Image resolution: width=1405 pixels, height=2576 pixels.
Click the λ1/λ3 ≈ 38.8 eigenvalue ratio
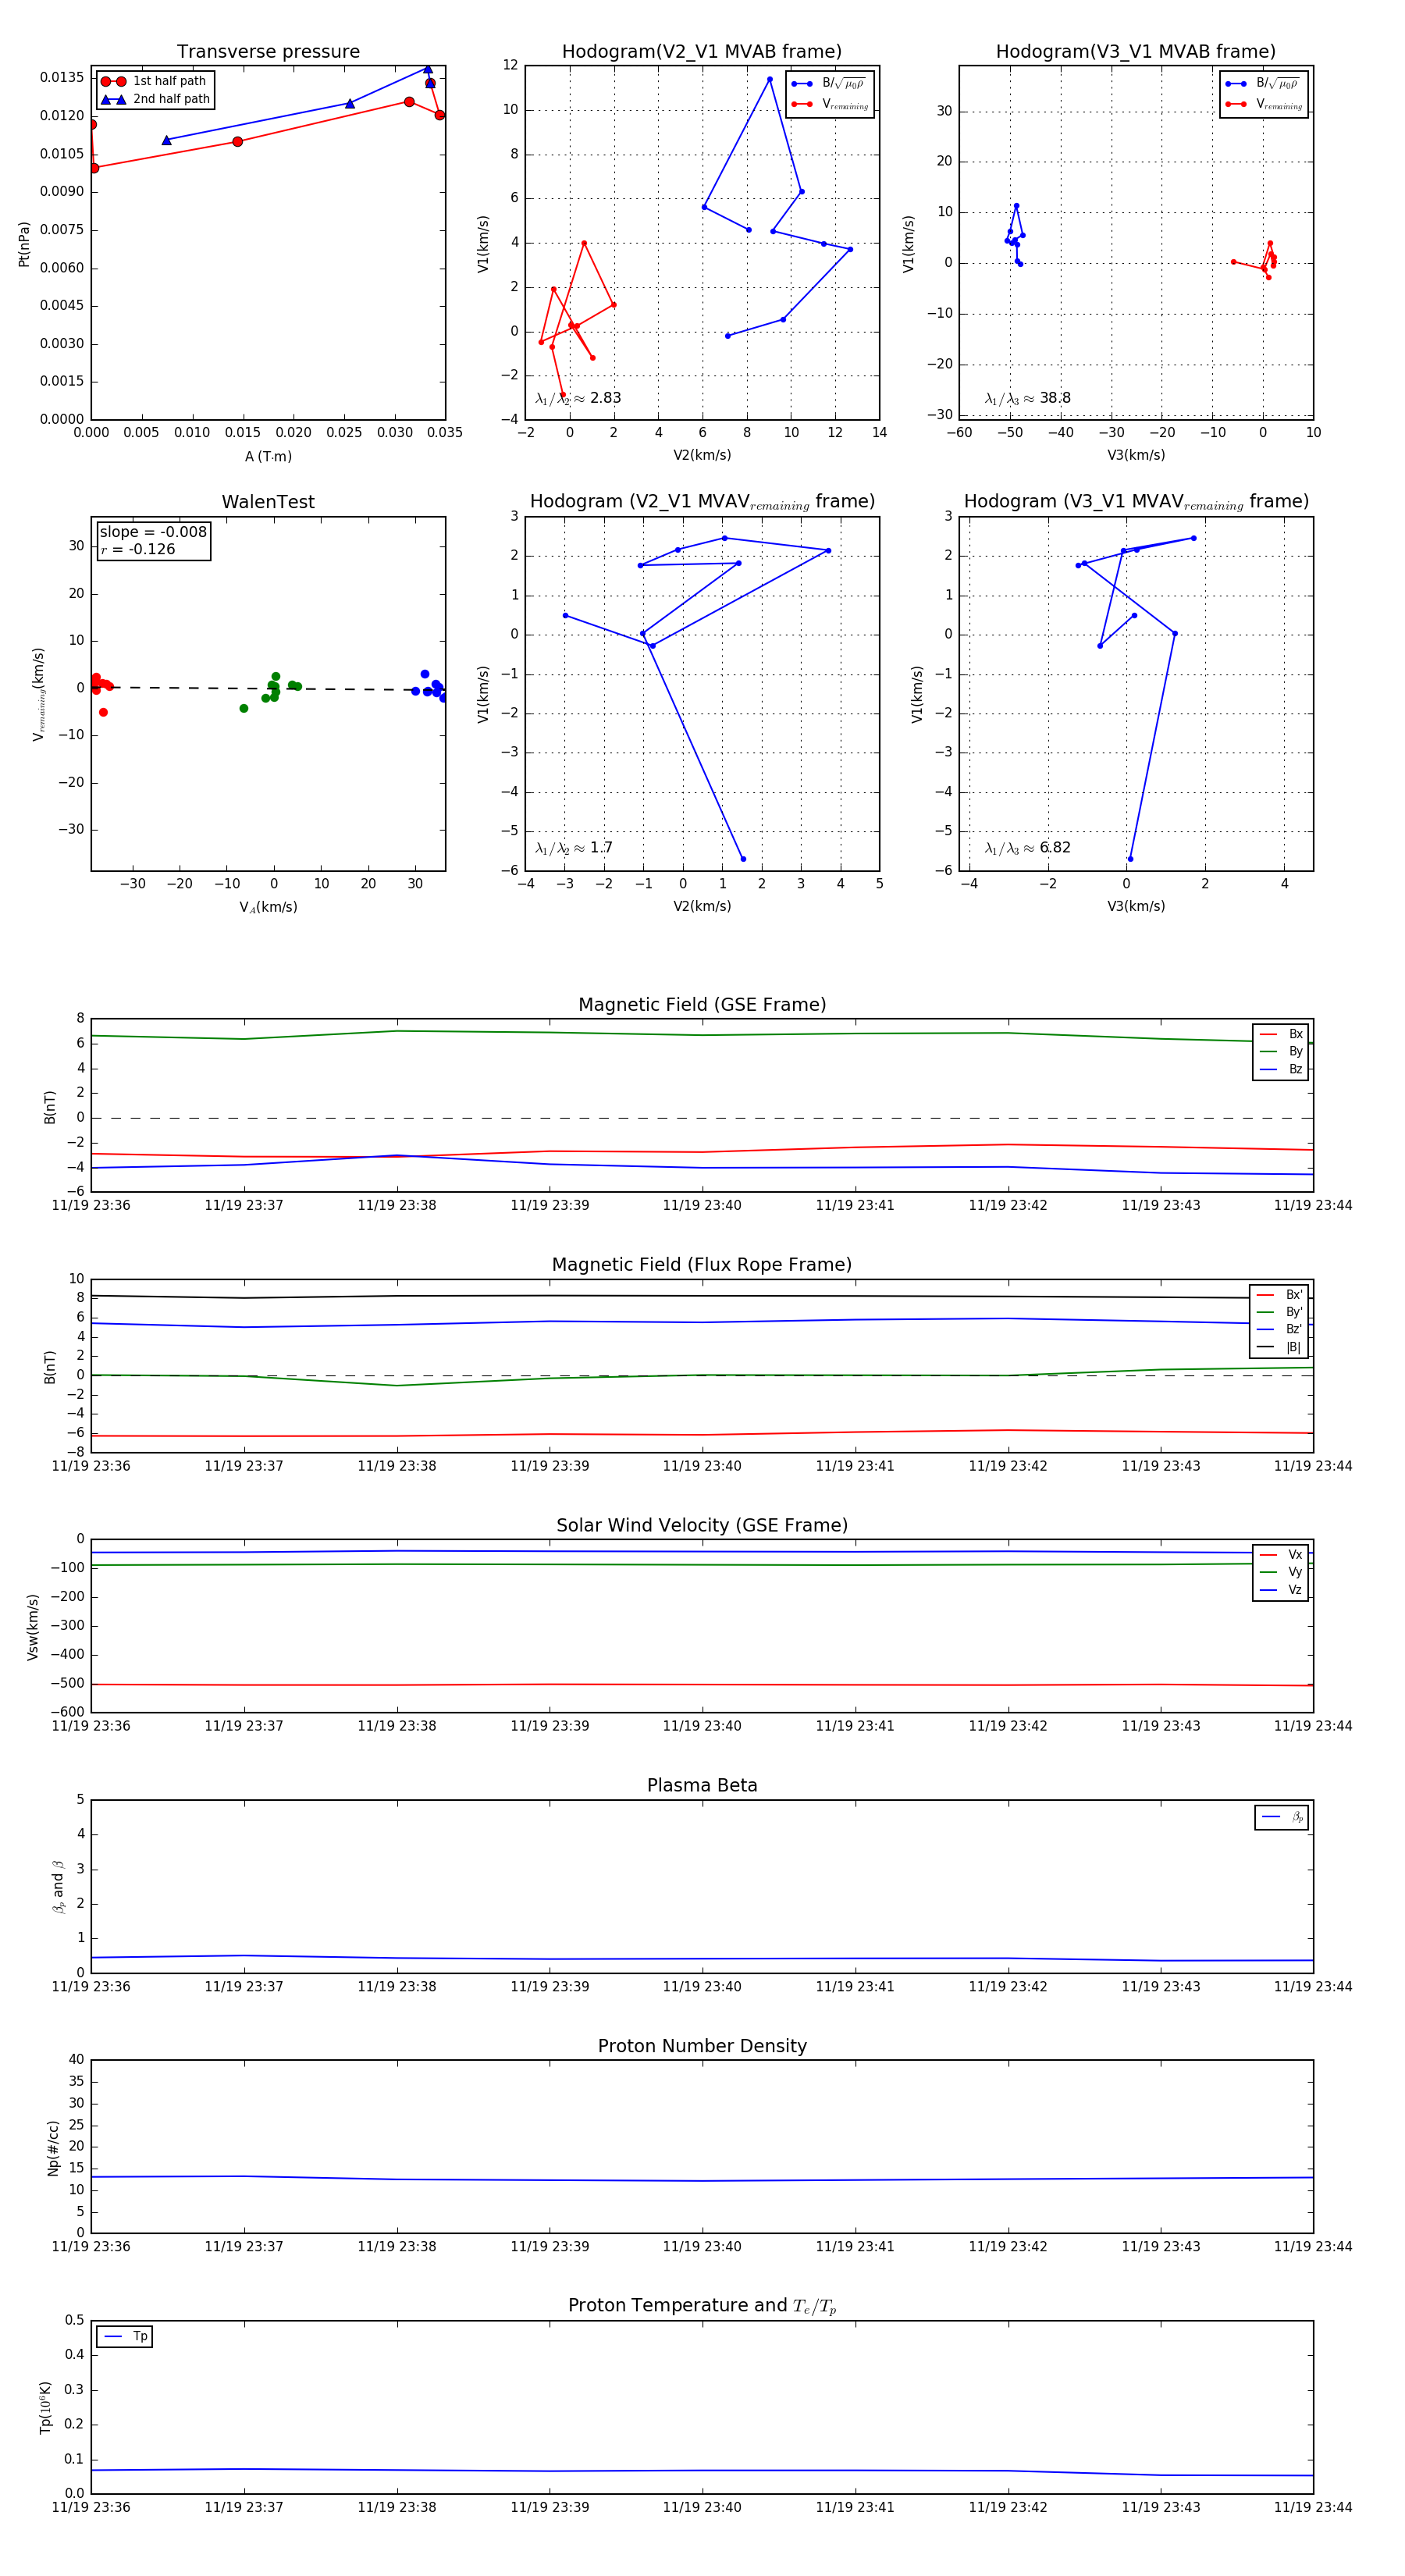tap(1028, 398)
